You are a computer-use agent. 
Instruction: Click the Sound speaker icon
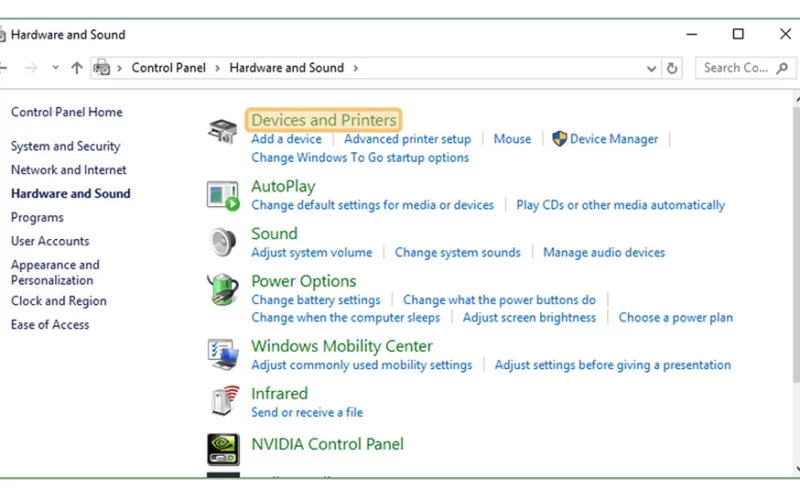point(223,242)
